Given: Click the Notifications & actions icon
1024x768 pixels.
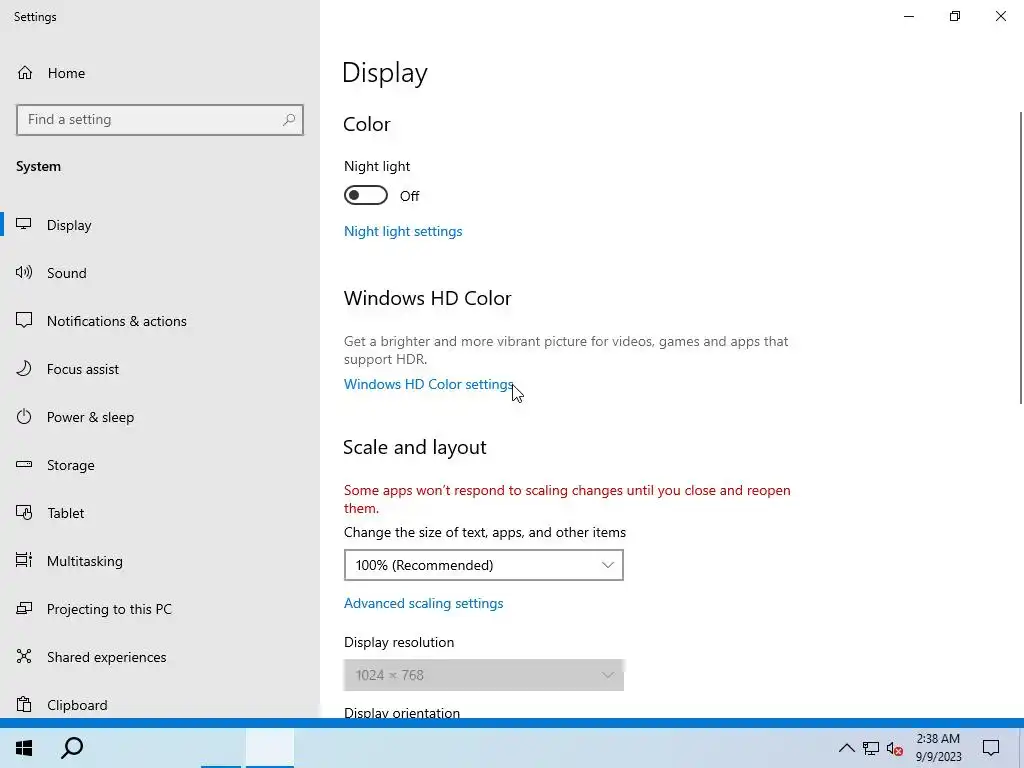Looking at the screenshot, I should point(24,321).
